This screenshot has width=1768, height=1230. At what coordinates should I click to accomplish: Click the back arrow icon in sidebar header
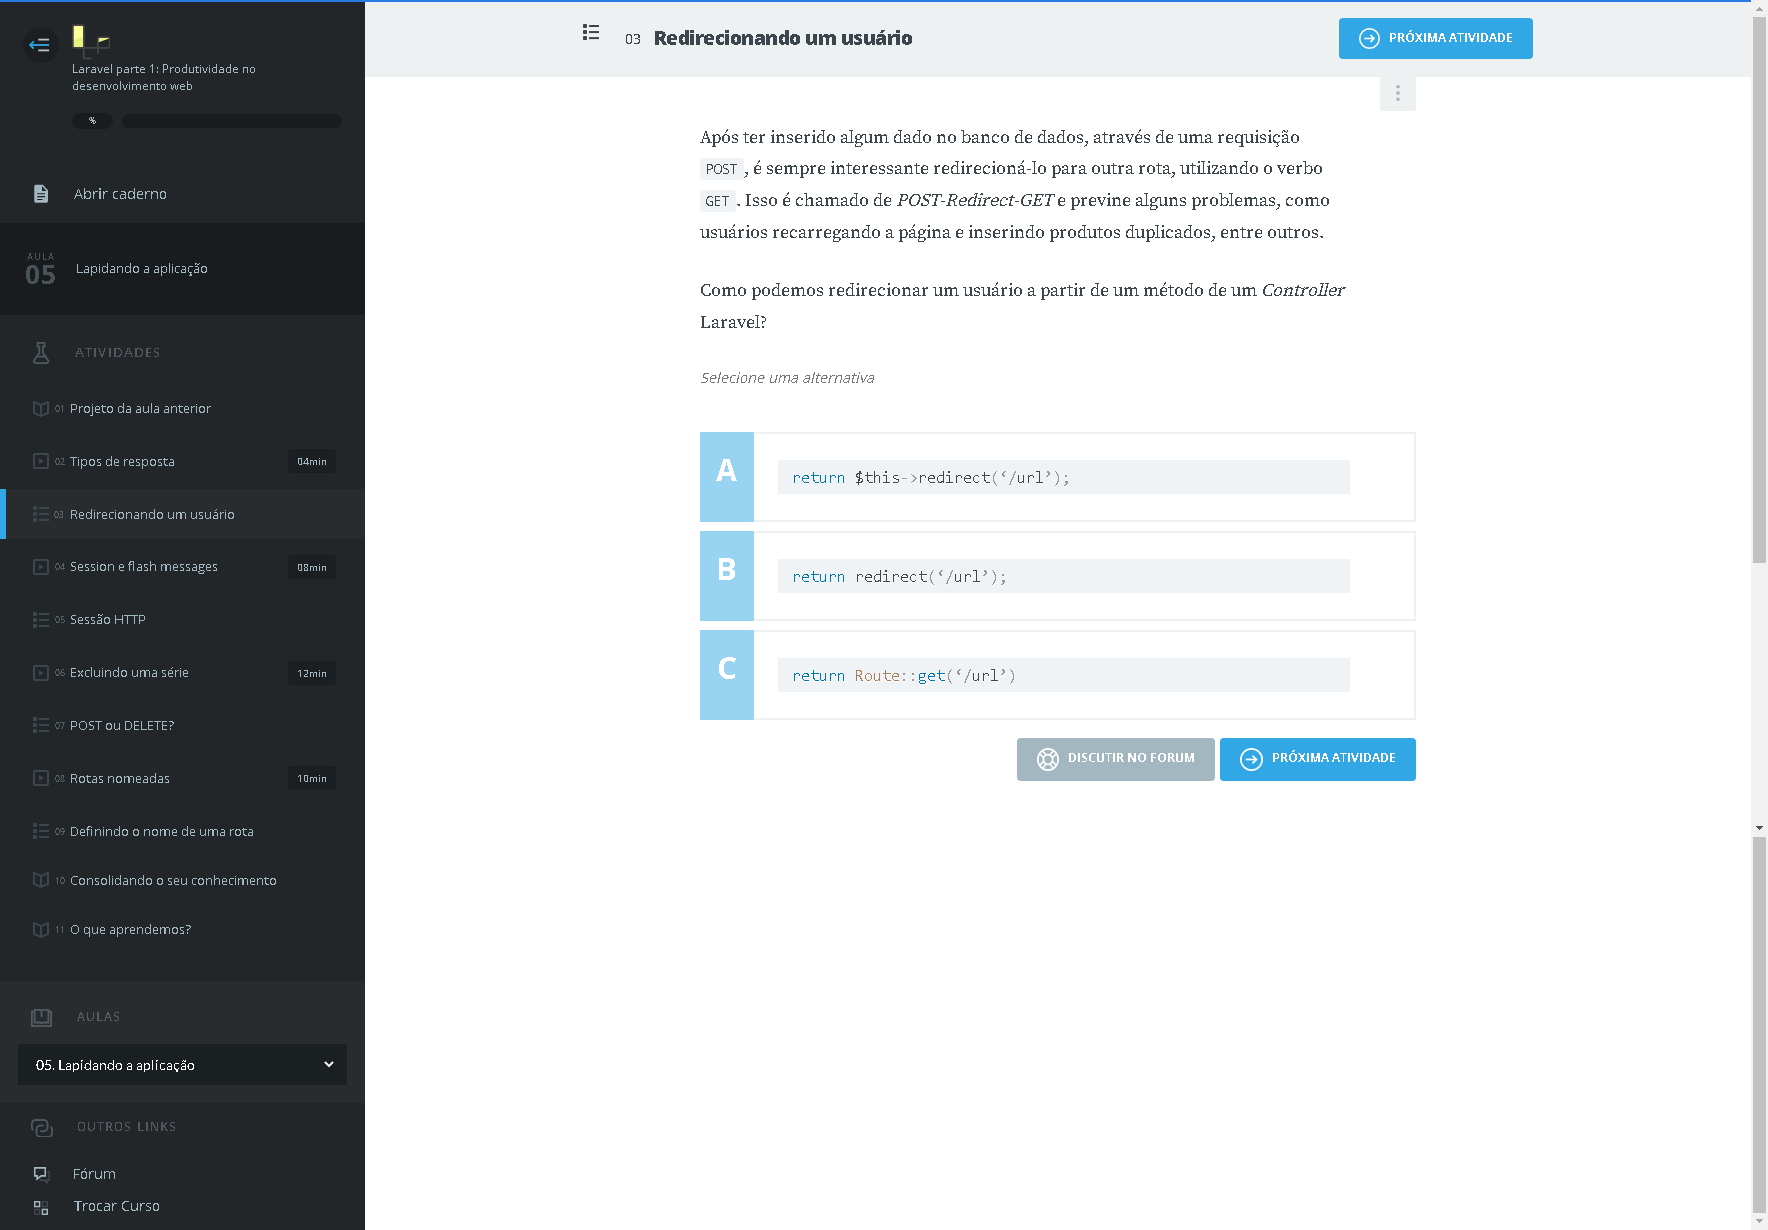point(40,45)
